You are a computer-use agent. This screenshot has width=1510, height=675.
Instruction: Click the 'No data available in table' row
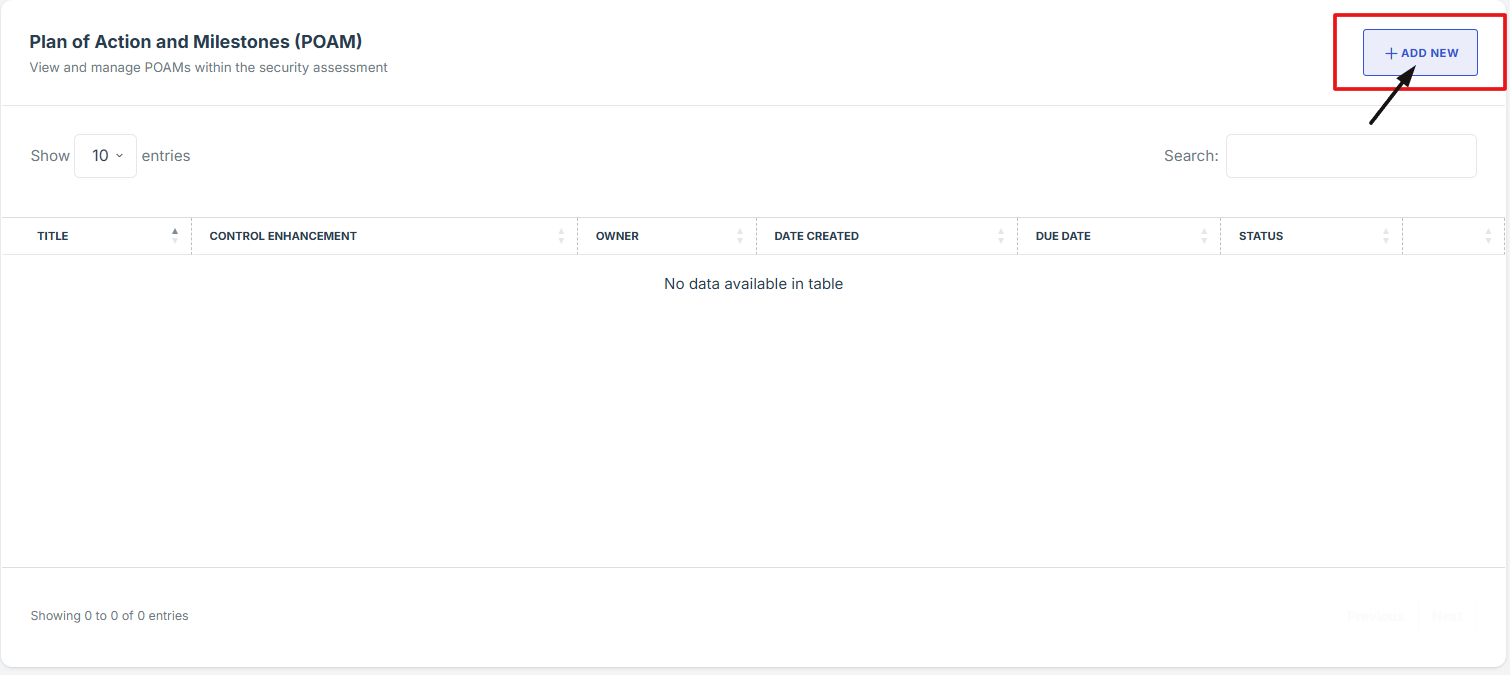click(x=753, y=284)
